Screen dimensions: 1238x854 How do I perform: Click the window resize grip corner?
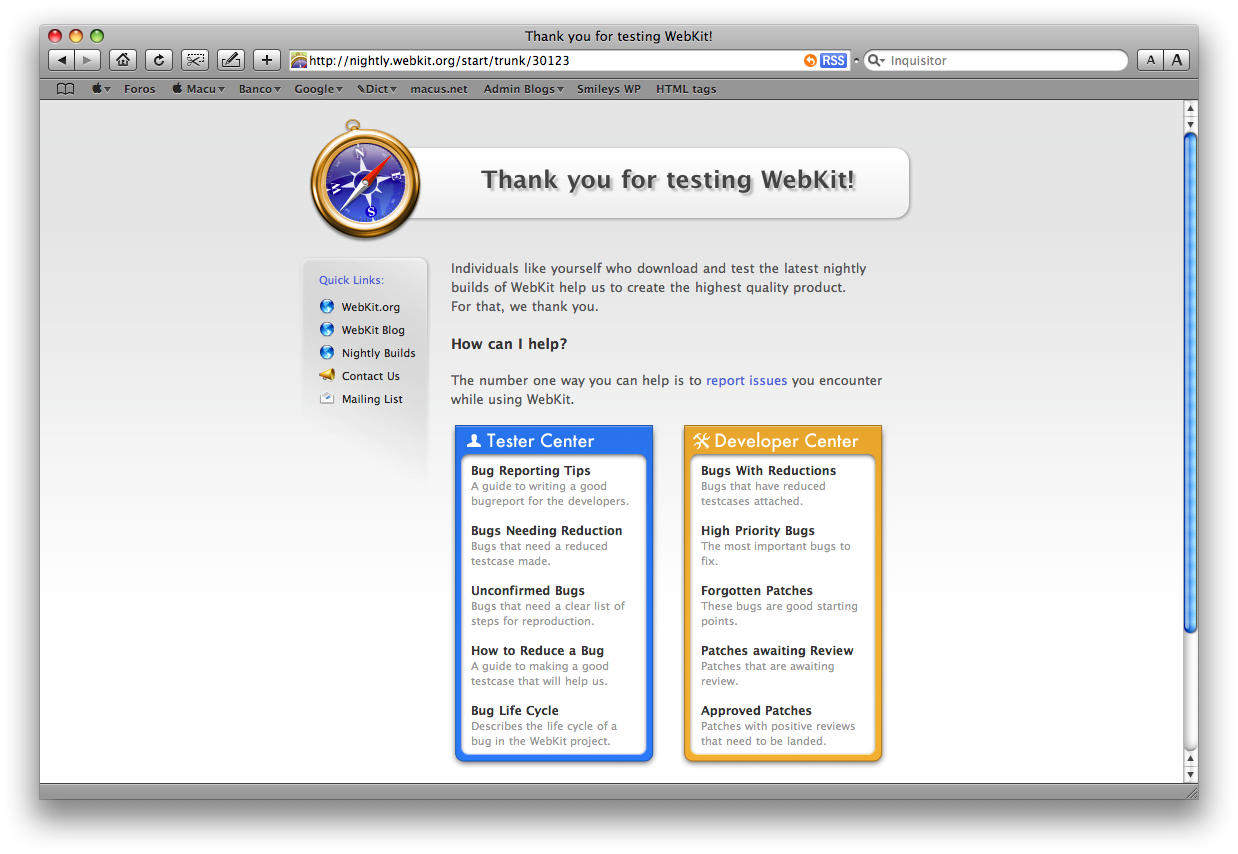point(1190,791)
